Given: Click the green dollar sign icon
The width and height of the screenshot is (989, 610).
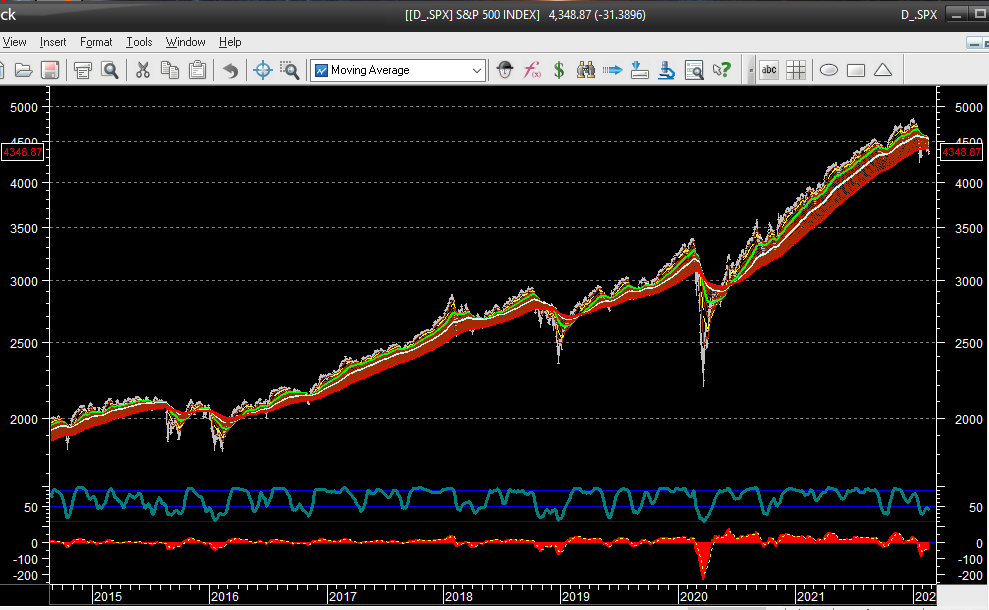Looking at the screenshot, I should click(559, 70).
